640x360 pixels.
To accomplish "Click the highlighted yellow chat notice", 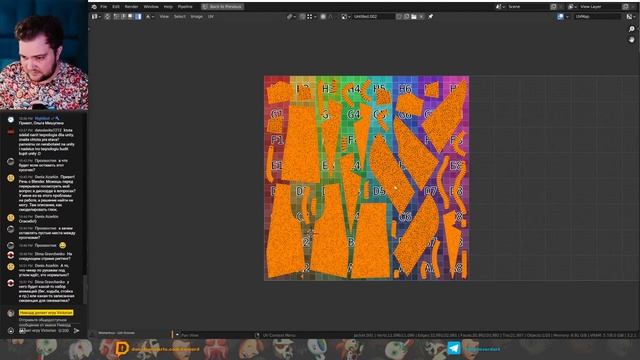I will (x=46, y=313).
